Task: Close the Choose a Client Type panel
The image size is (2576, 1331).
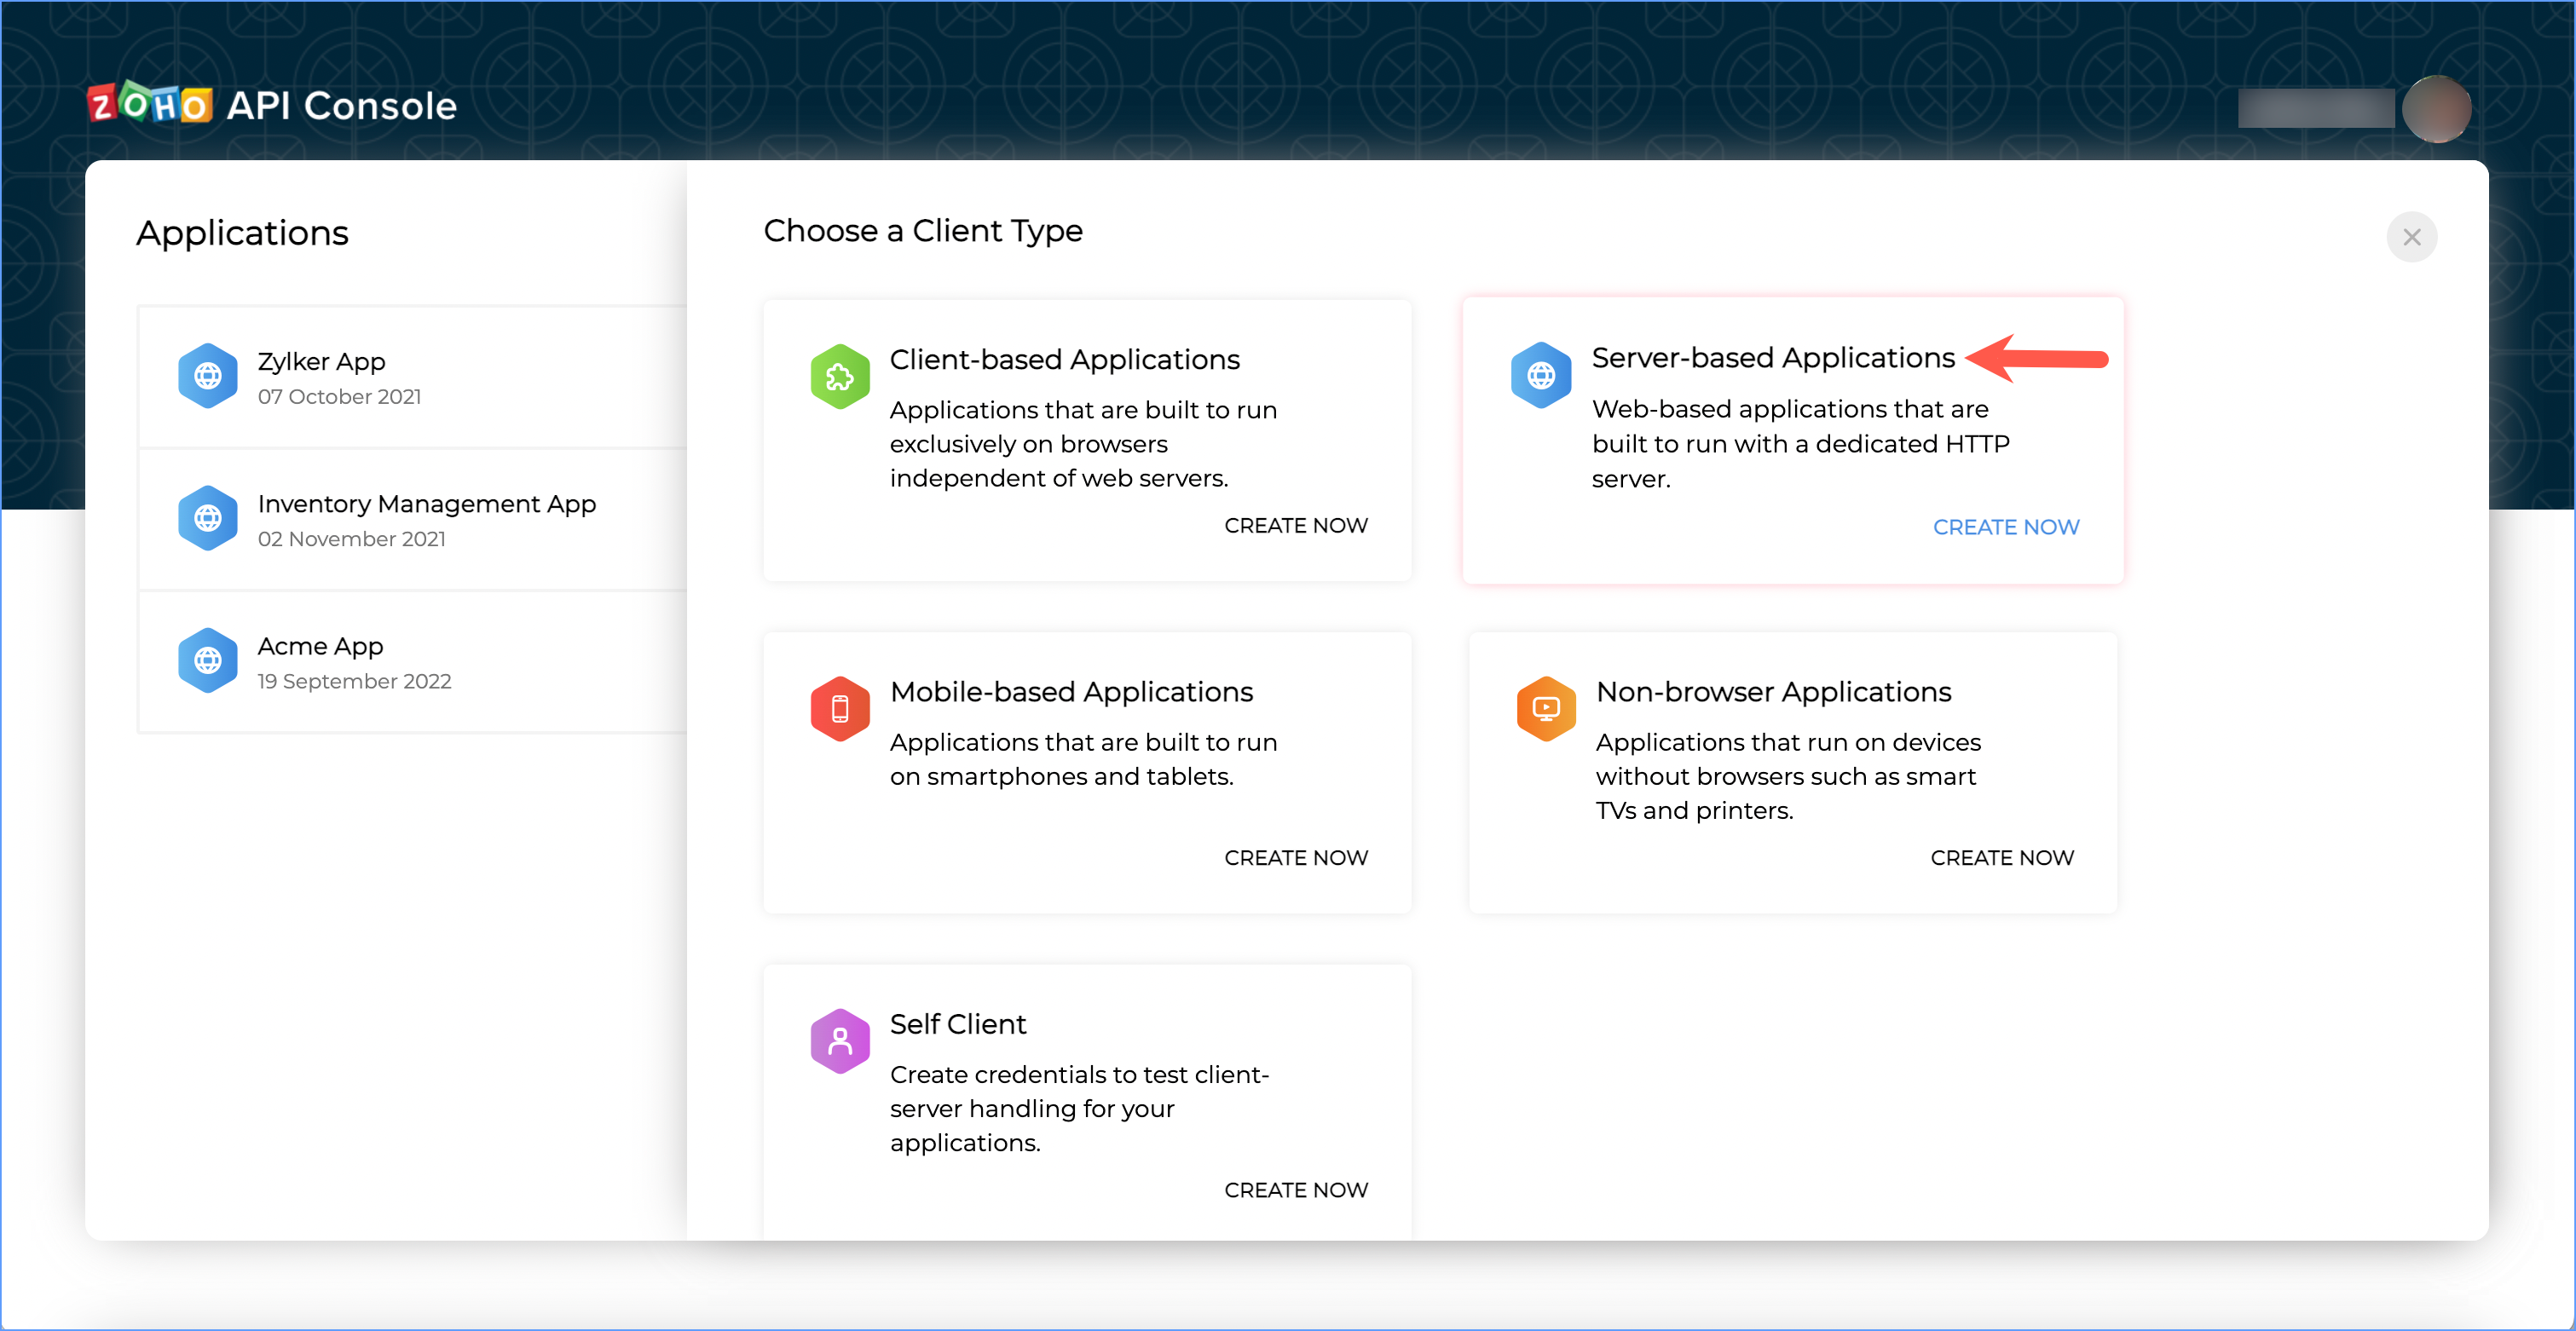Action: 2411,237
